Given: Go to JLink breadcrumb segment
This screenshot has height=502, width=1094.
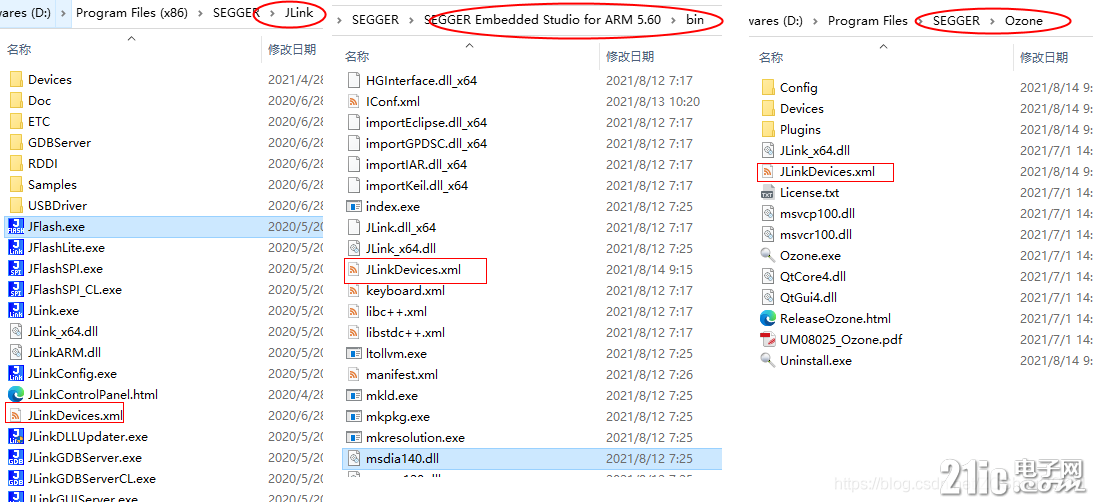Looking at the screenshot, I should (299, 13).
